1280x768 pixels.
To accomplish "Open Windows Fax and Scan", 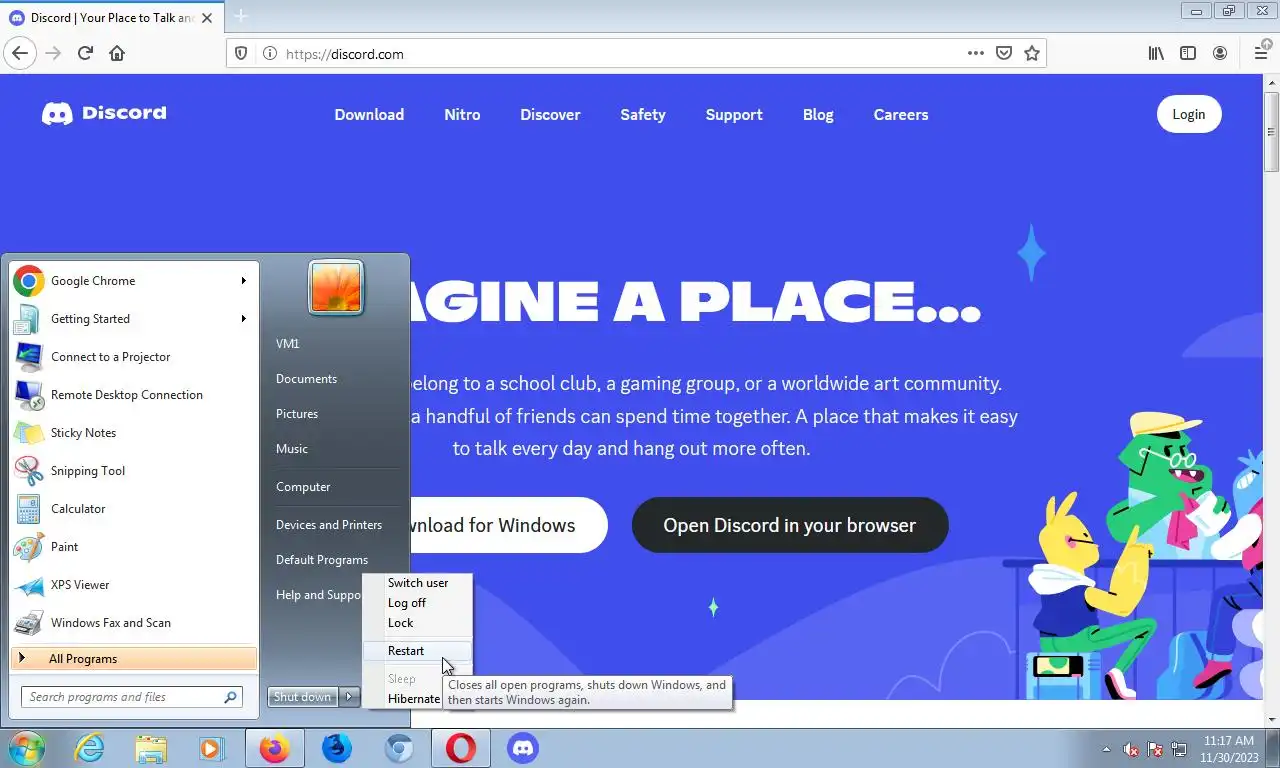I will point(133,623).
